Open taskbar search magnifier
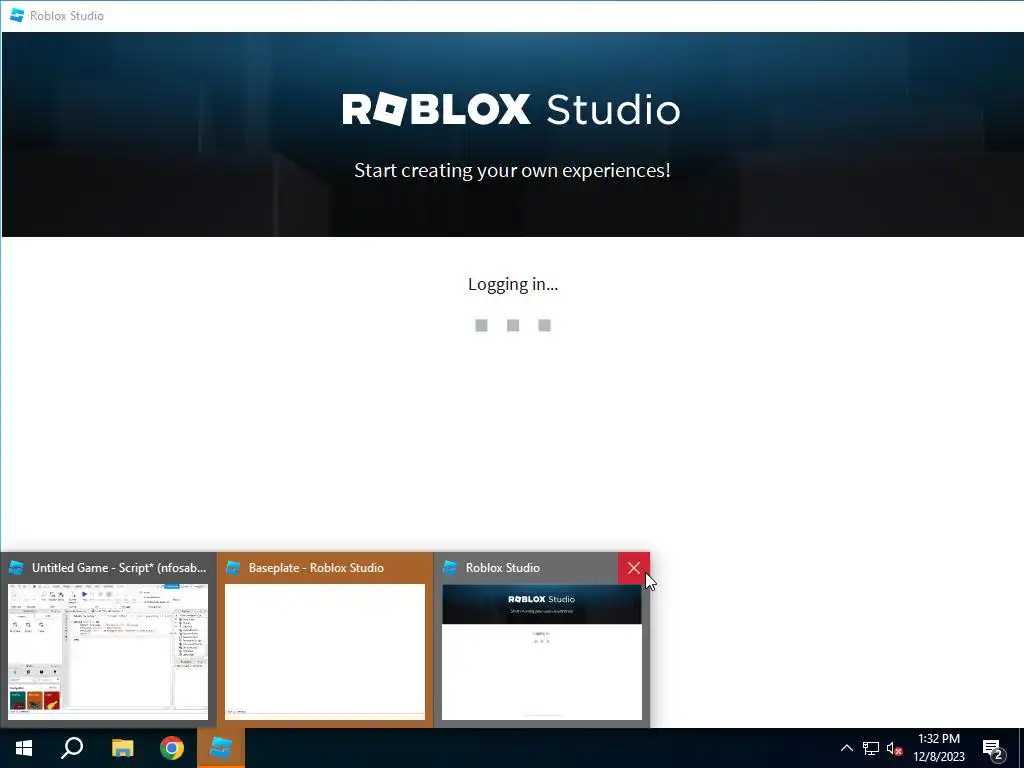 (72, 748)
